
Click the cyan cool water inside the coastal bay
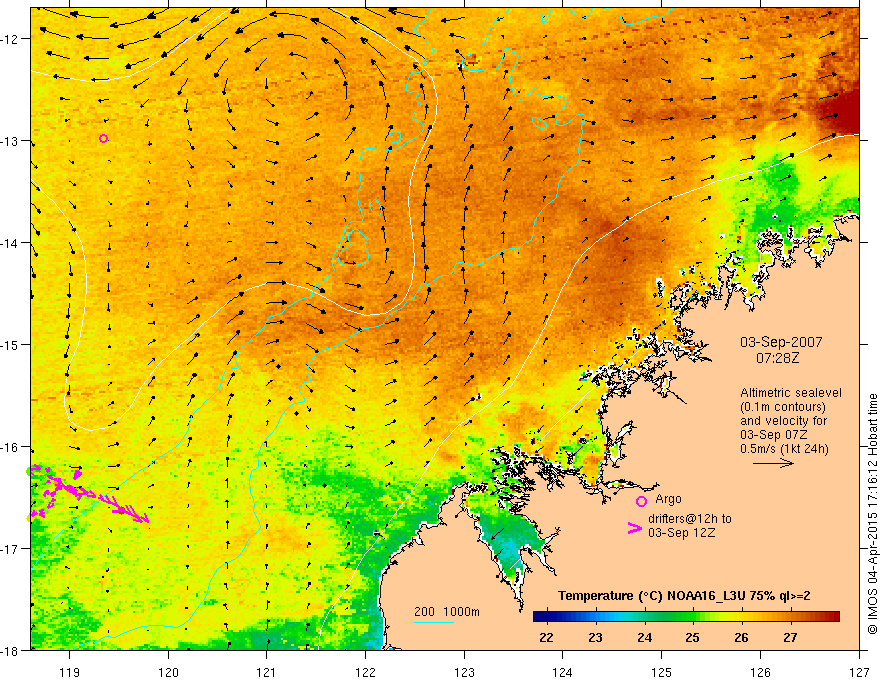[x=512, y=547]
